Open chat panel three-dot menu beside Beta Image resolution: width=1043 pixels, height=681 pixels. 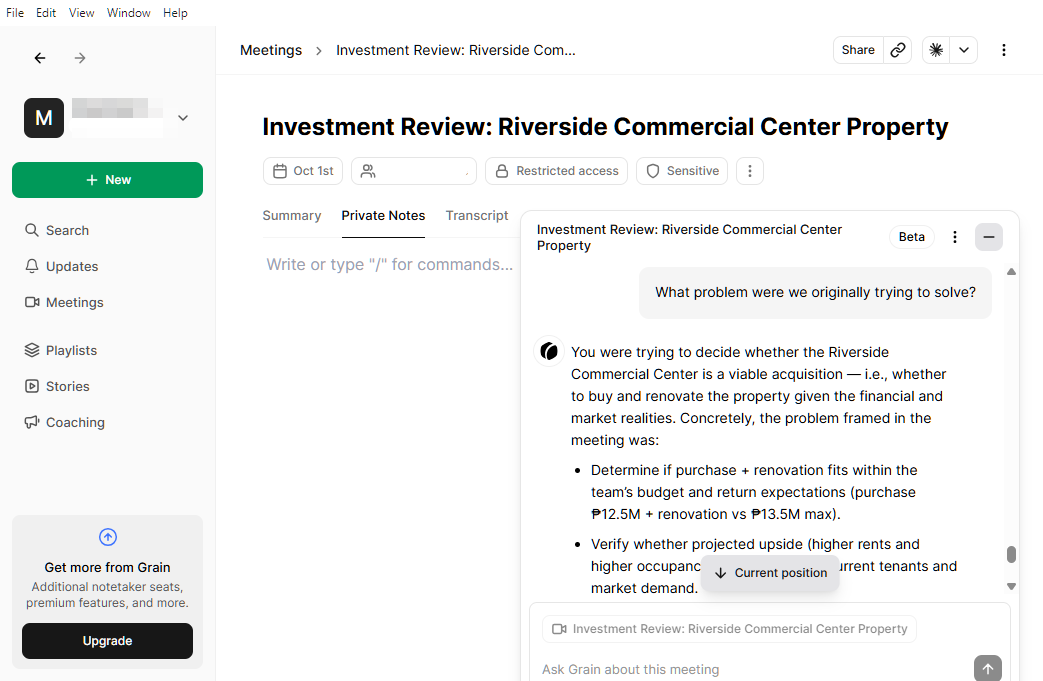[955, 237]
